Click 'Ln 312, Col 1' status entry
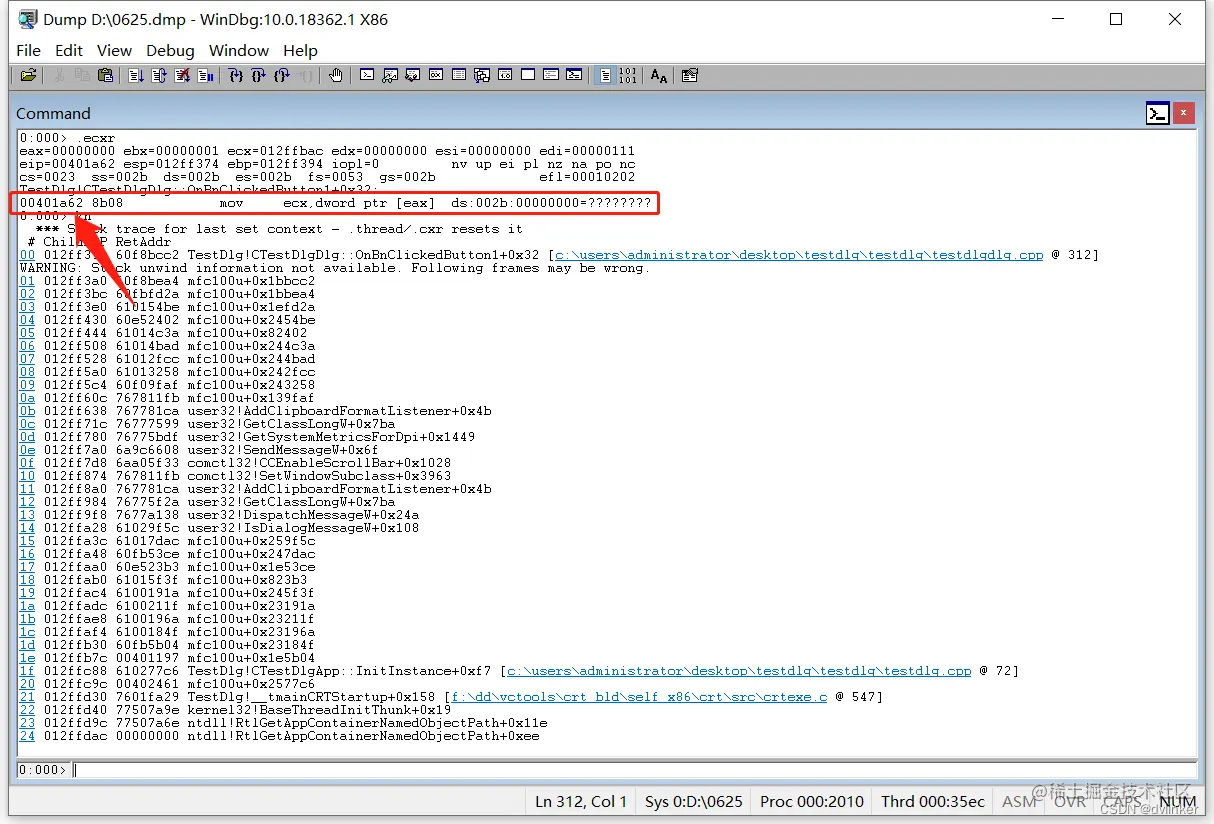Screen dimensions: 1214x824 pyautogui.click(x=581, y=801)
